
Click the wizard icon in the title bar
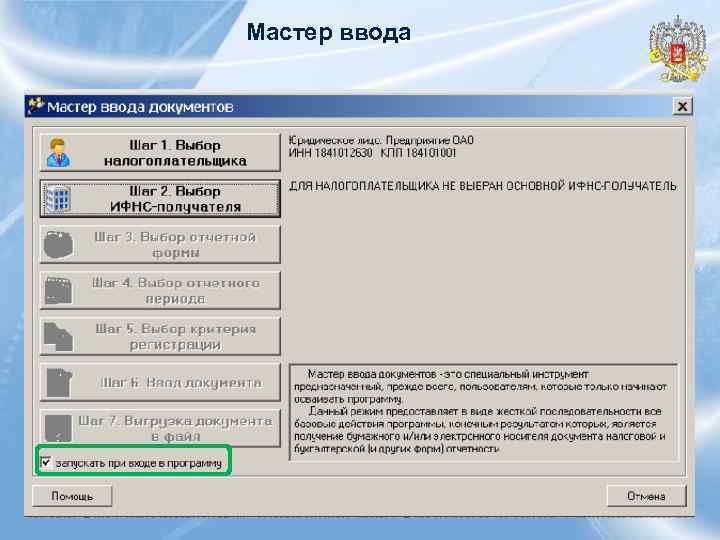35,106
